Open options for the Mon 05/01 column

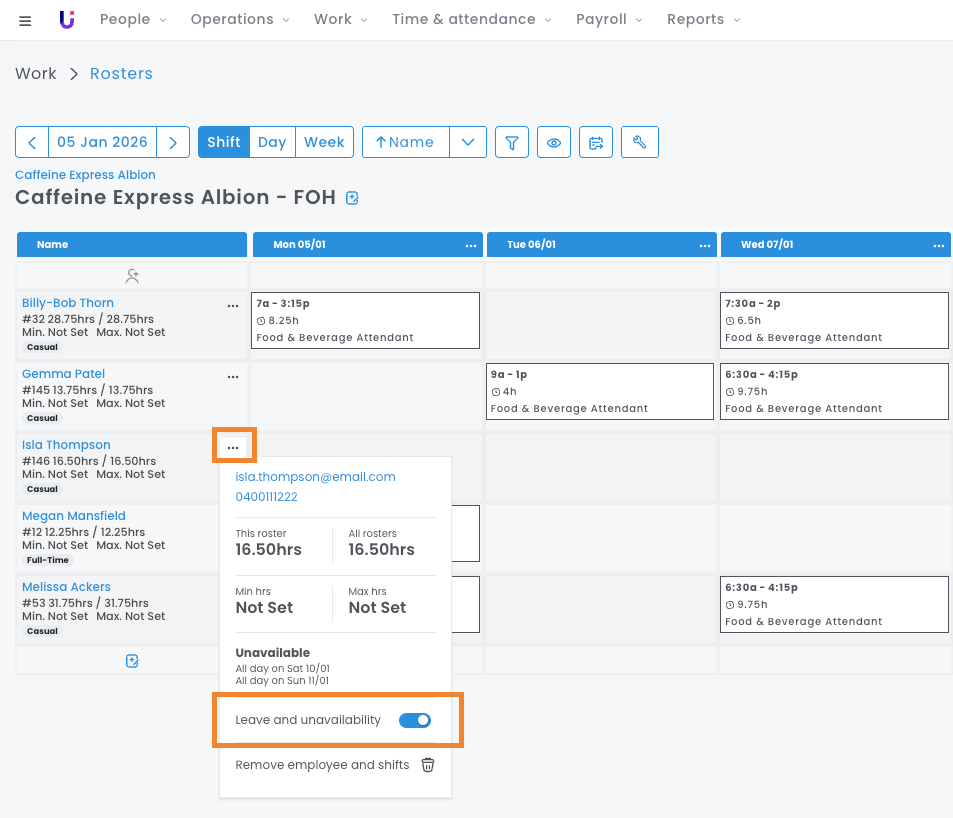click(x=470, y=245)
